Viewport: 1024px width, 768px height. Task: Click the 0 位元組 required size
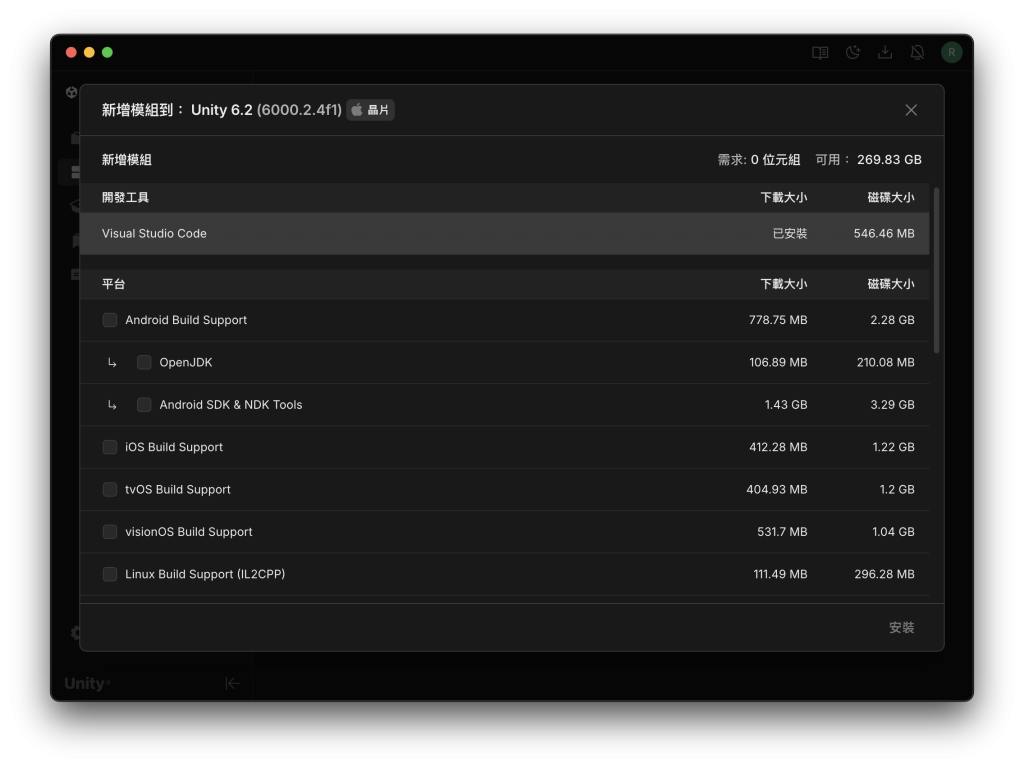(775, 159)
